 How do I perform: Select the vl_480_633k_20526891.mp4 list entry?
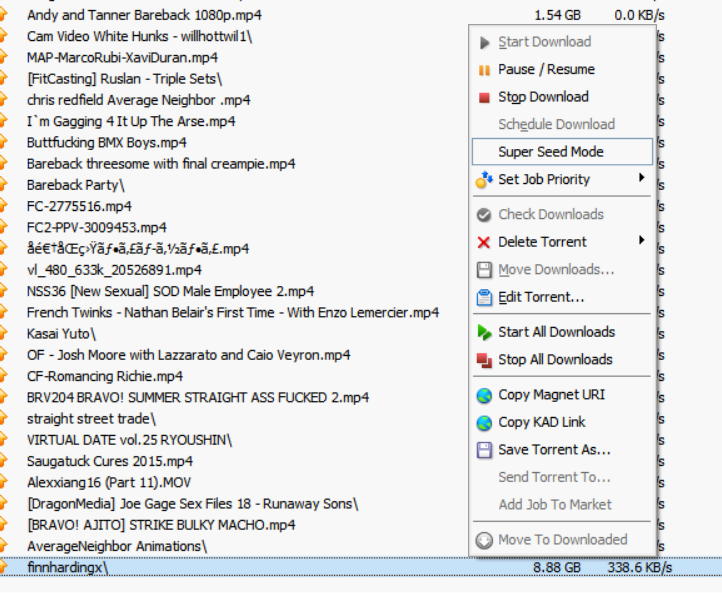(x=114, y=270)
